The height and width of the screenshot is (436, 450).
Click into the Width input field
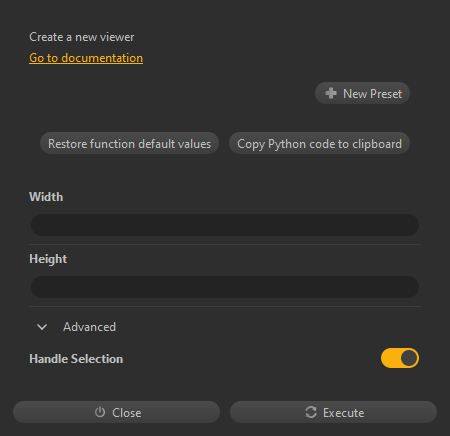click(225, 225)
